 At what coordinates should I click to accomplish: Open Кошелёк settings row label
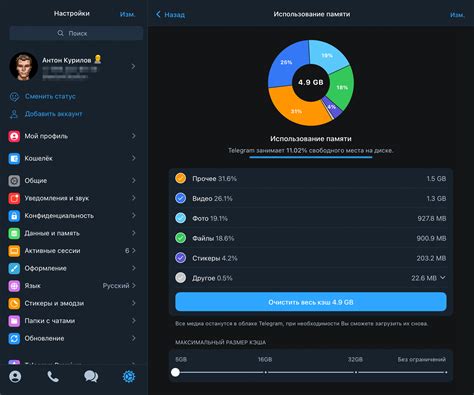coord(38,158)
